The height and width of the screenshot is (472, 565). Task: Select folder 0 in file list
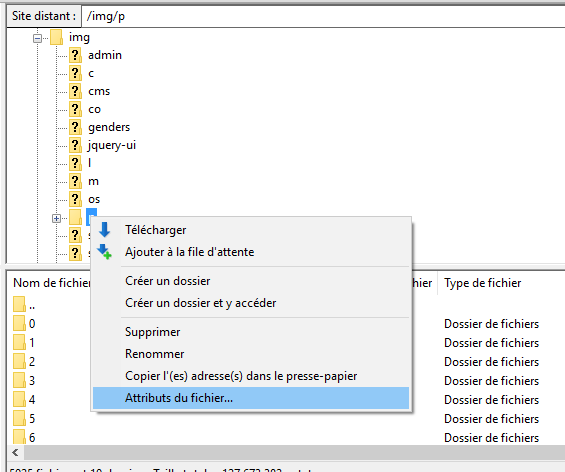[25, 324]
